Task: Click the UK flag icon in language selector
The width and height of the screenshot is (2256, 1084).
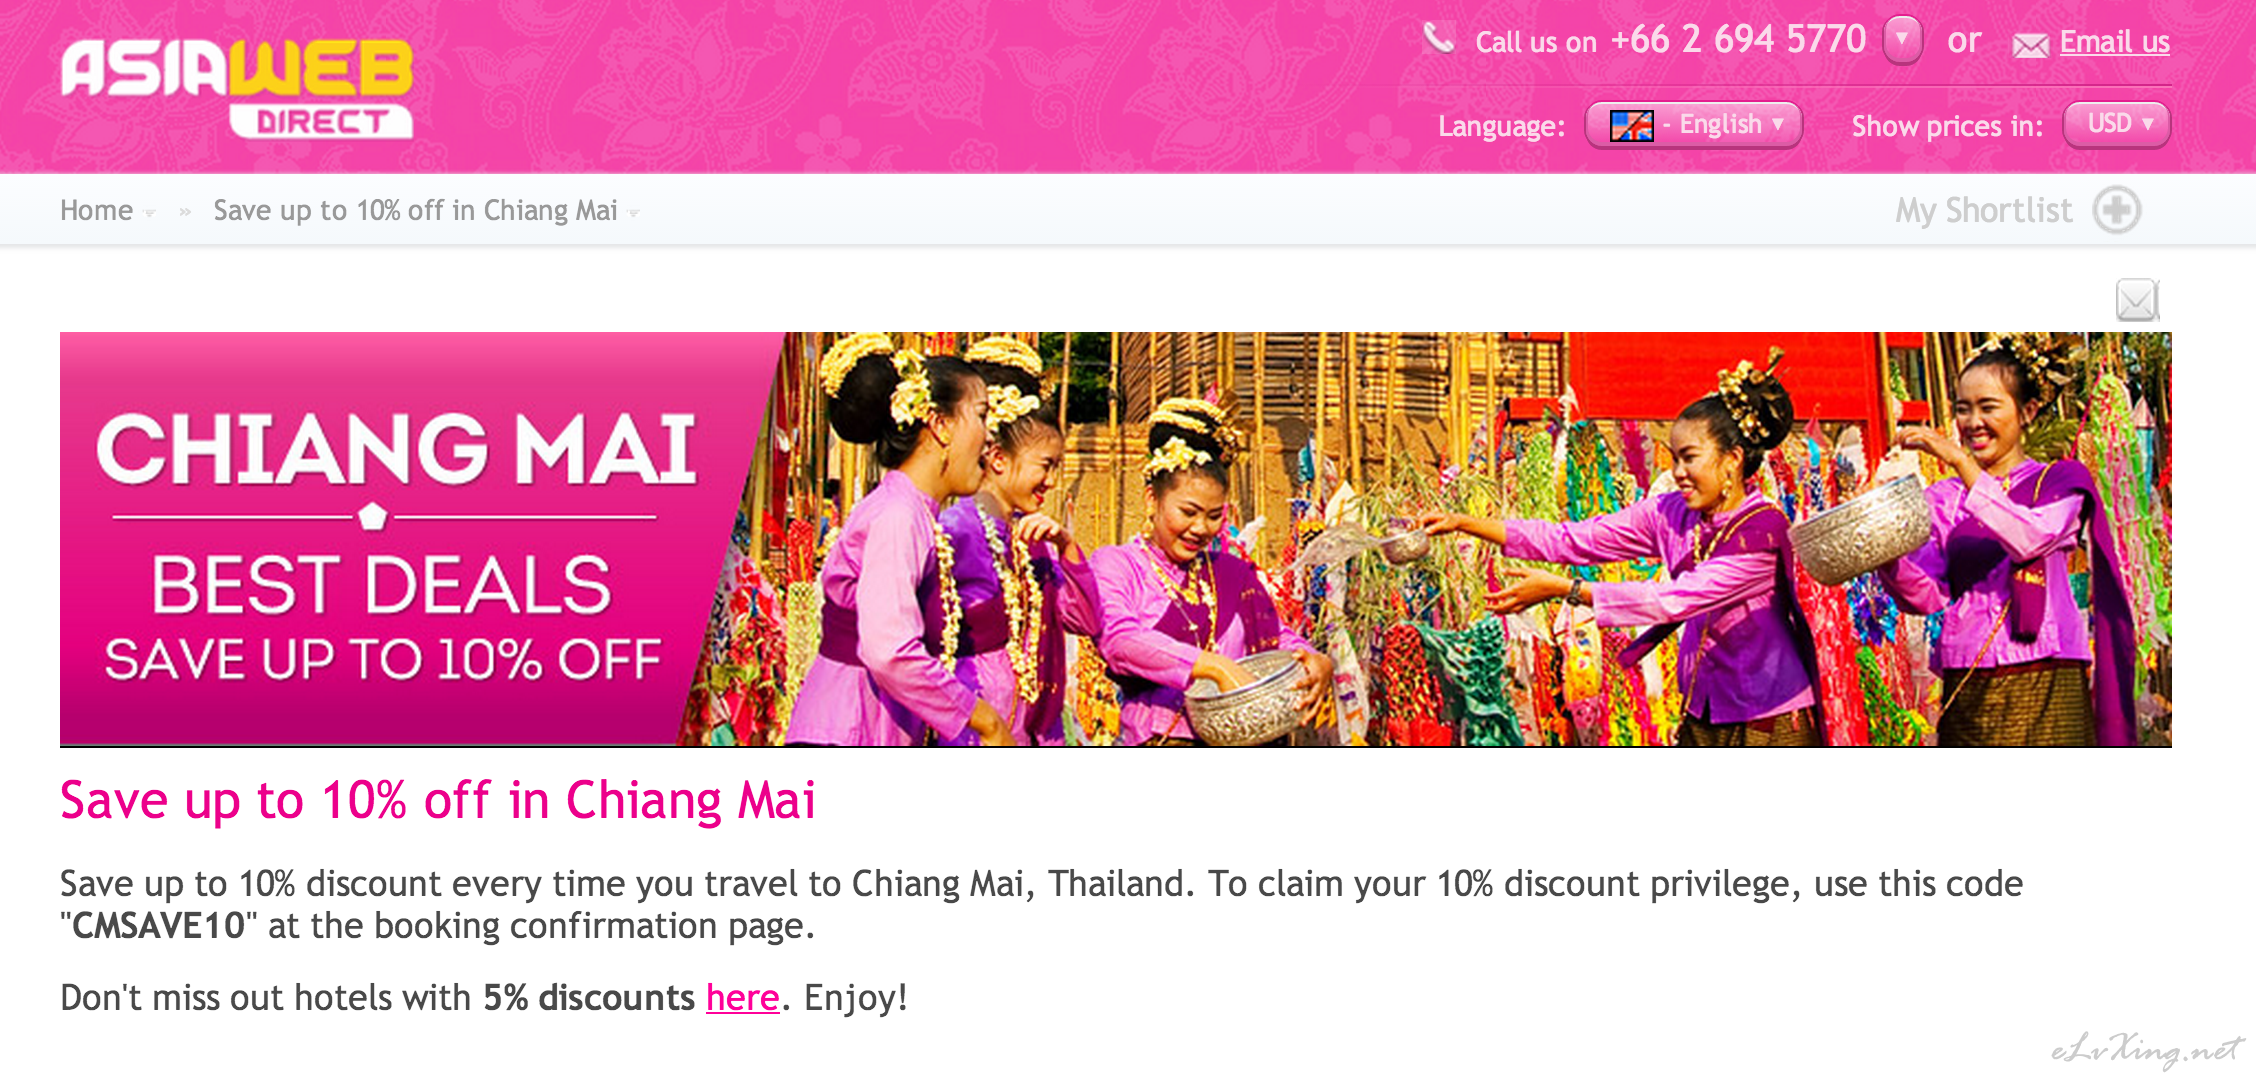Action: pyautogui.click(x=1631, y=125)
